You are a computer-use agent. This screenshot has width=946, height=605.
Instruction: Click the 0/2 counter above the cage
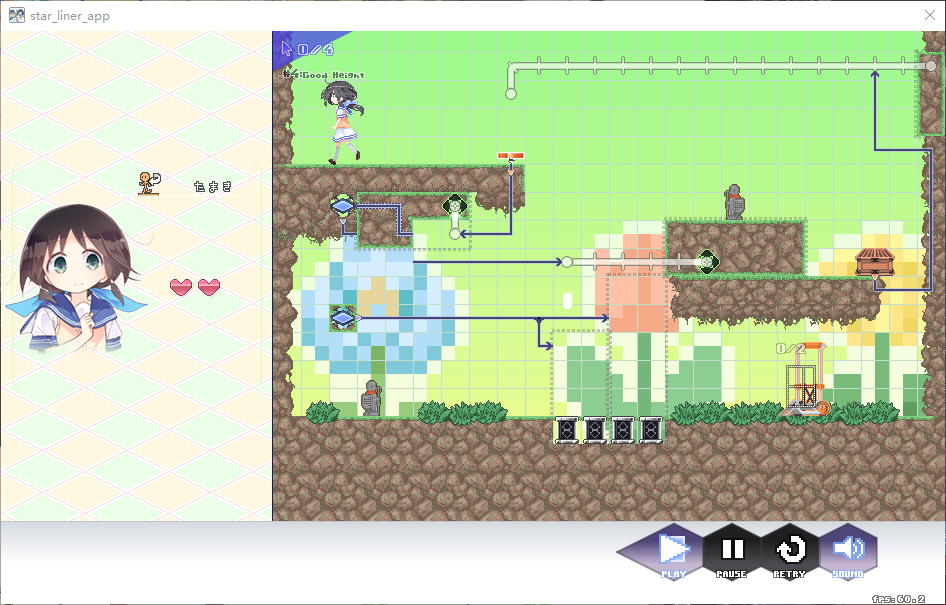[x=790, y=349]
